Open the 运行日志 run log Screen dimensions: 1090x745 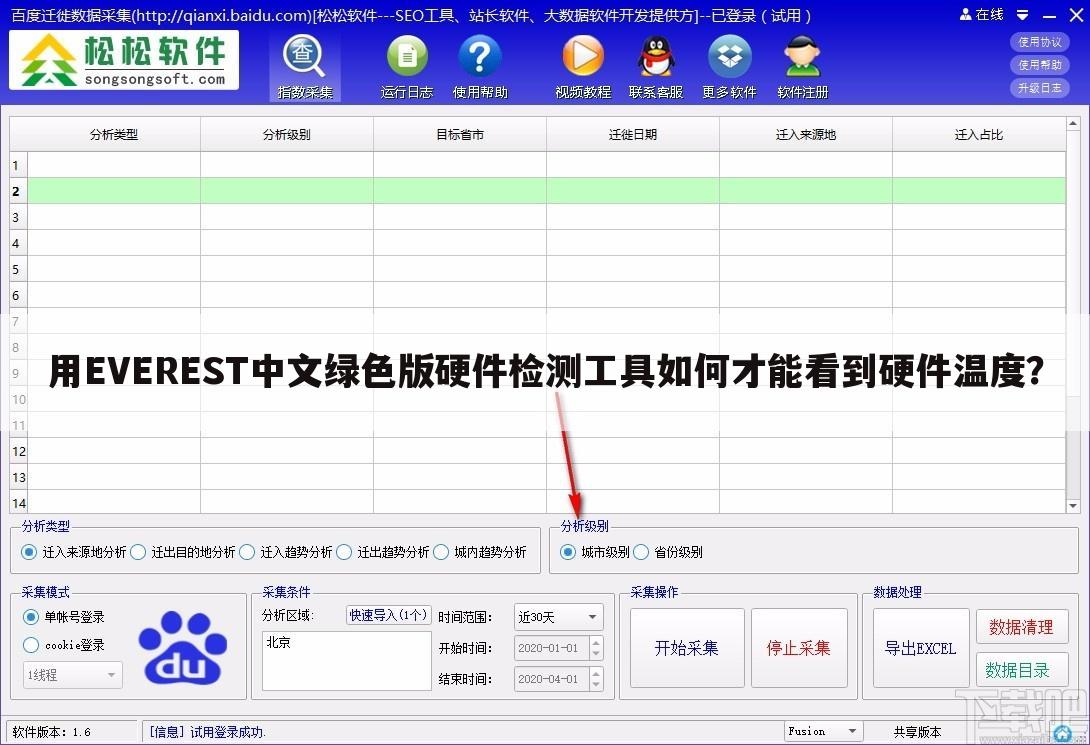click(x=407, y=68)
